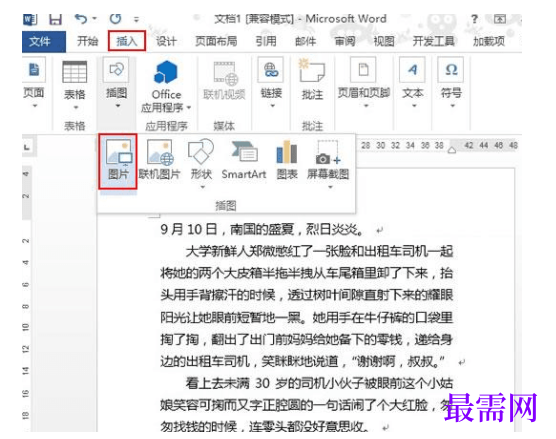
Task: Open the 引用 (References) tab
Action: pyautogui.click(x=266, y=41)
